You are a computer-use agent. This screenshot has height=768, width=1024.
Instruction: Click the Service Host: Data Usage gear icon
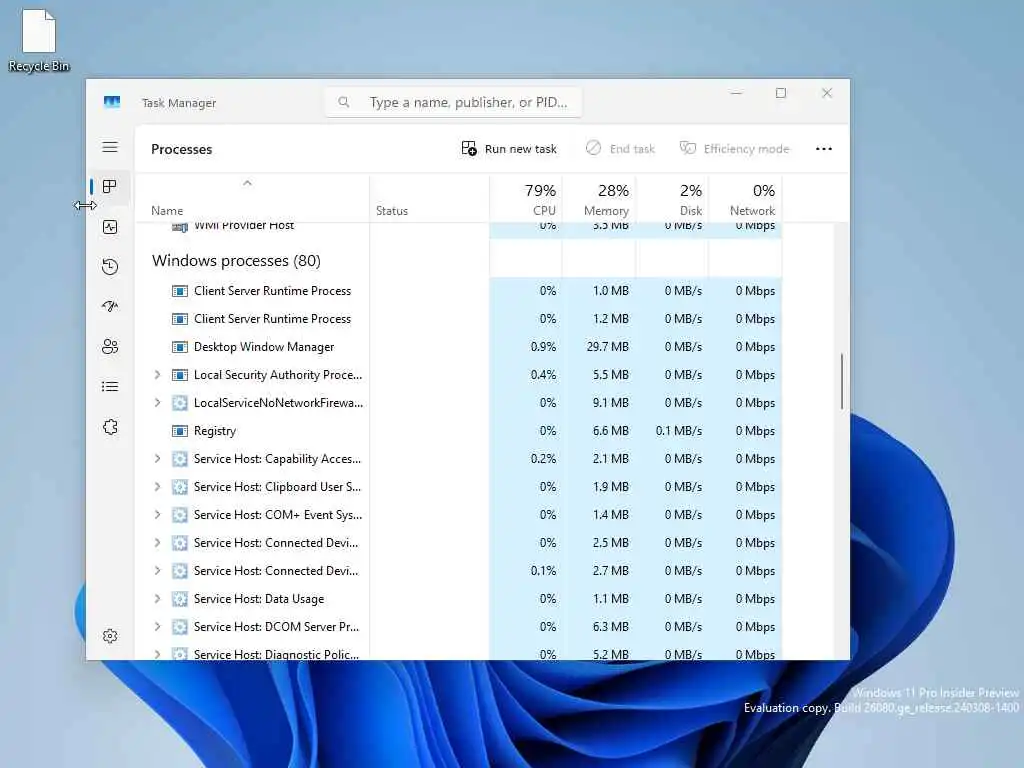click(x=180, y=599)
